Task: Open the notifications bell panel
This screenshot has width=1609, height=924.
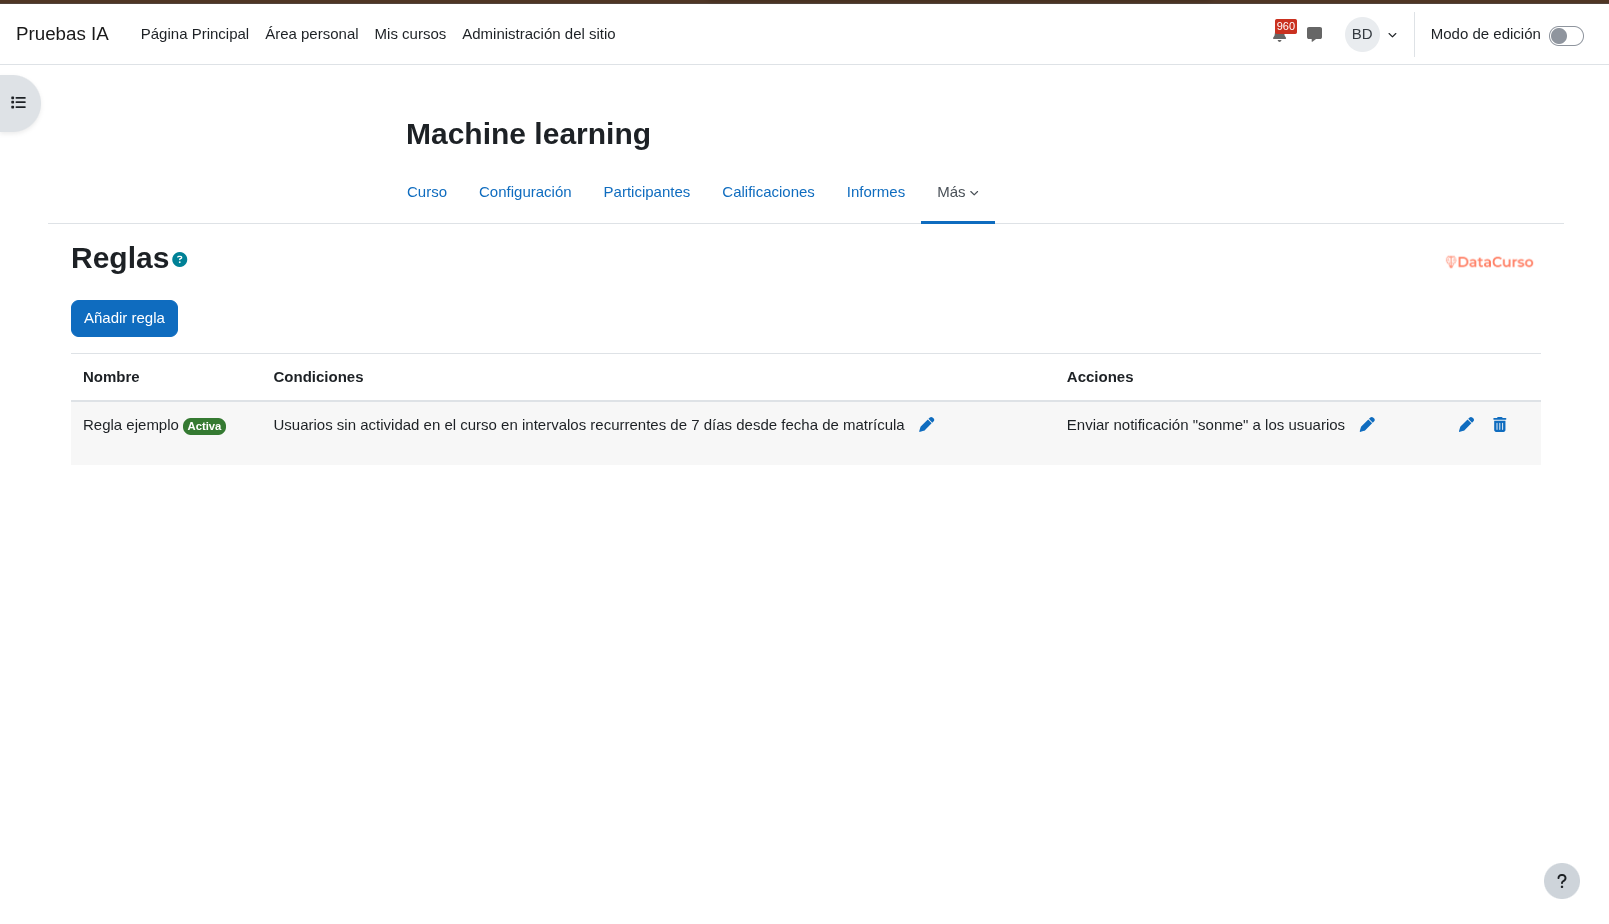Action: point(1280,34)
